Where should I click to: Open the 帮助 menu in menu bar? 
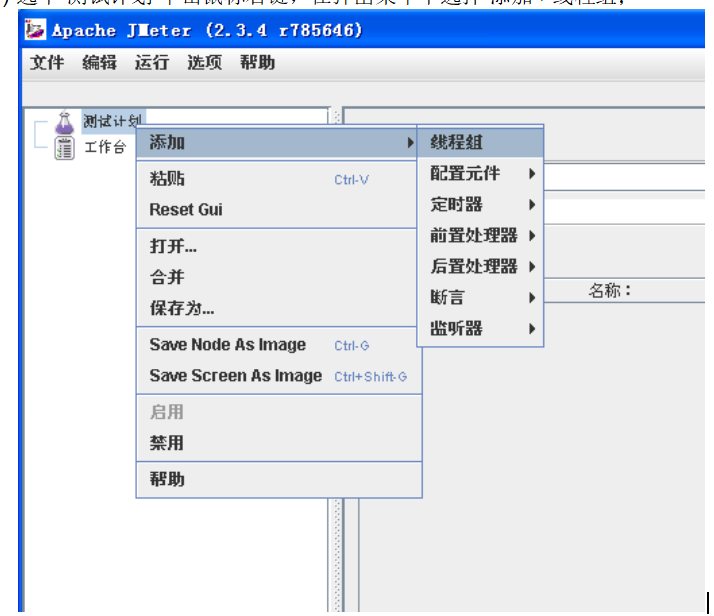tap(257, 62)
